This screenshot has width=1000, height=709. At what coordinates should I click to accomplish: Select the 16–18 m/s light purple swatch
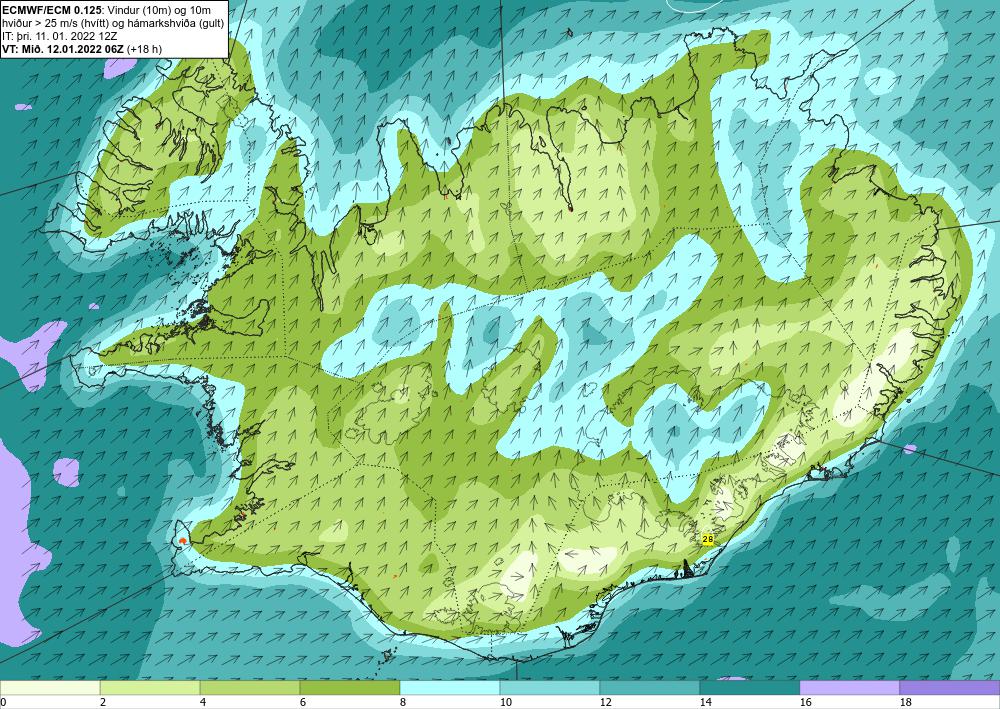click(849, 688)
